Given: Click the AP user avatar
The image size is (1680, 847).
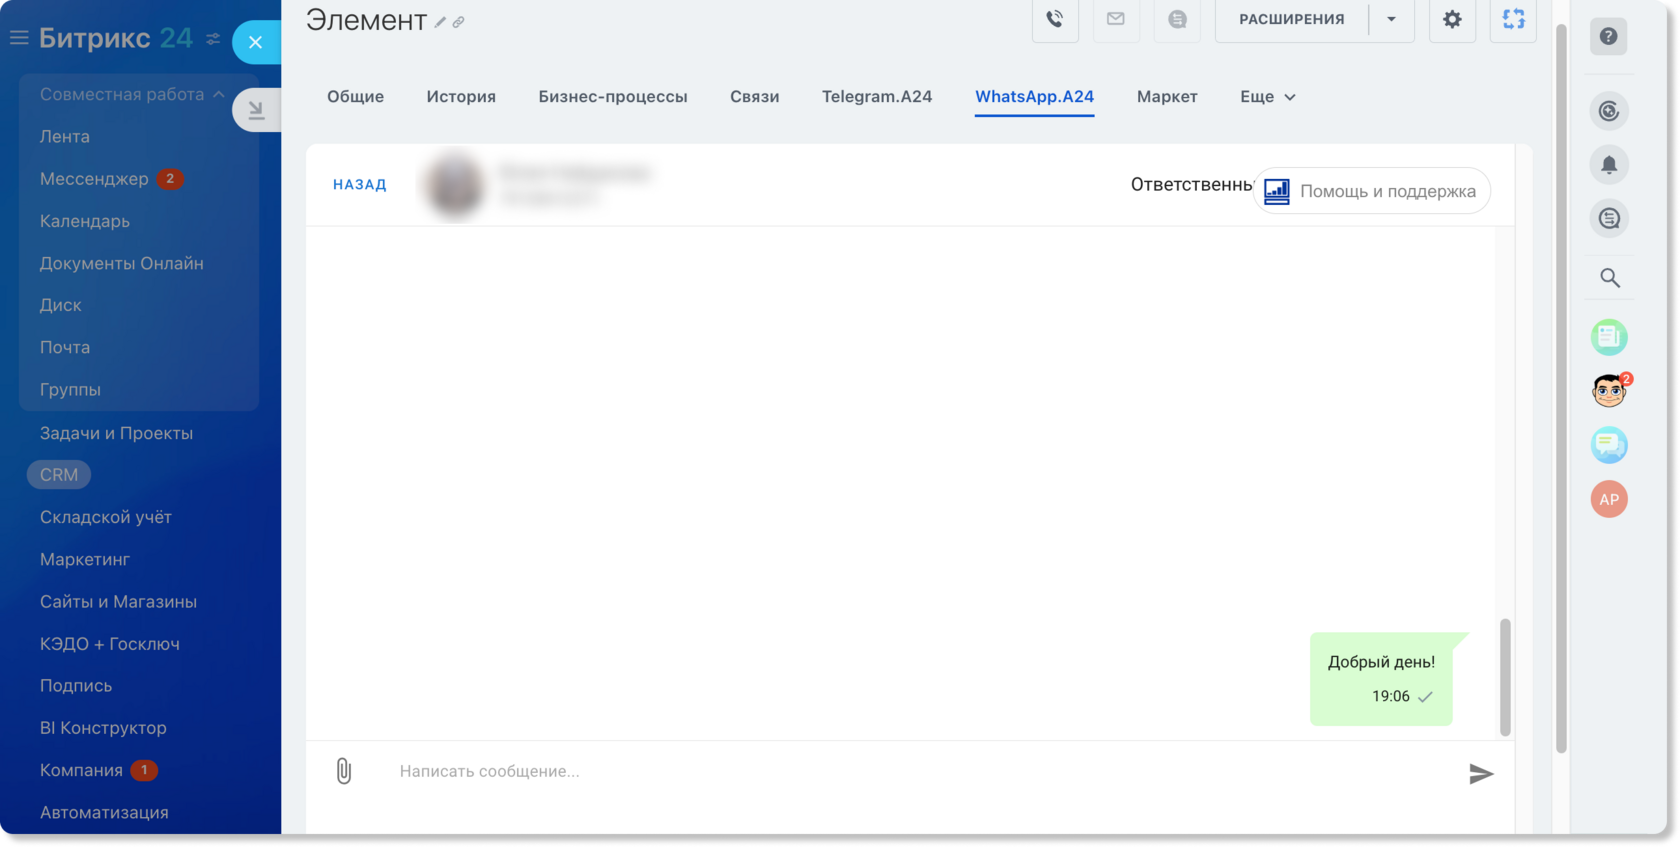Looking at the screenshot, I should coord(1609,499).
